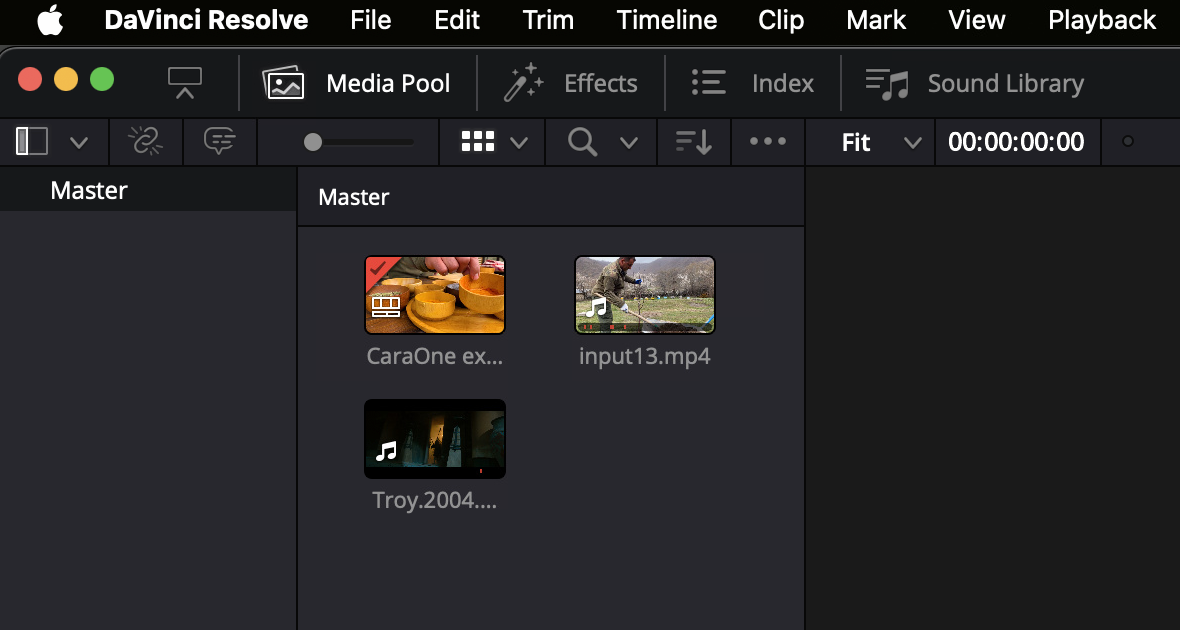Image resolution: width=1180 pixels, height=630 pixels.
Task: Click the Master heading above the clips
Action: [354, 197]
